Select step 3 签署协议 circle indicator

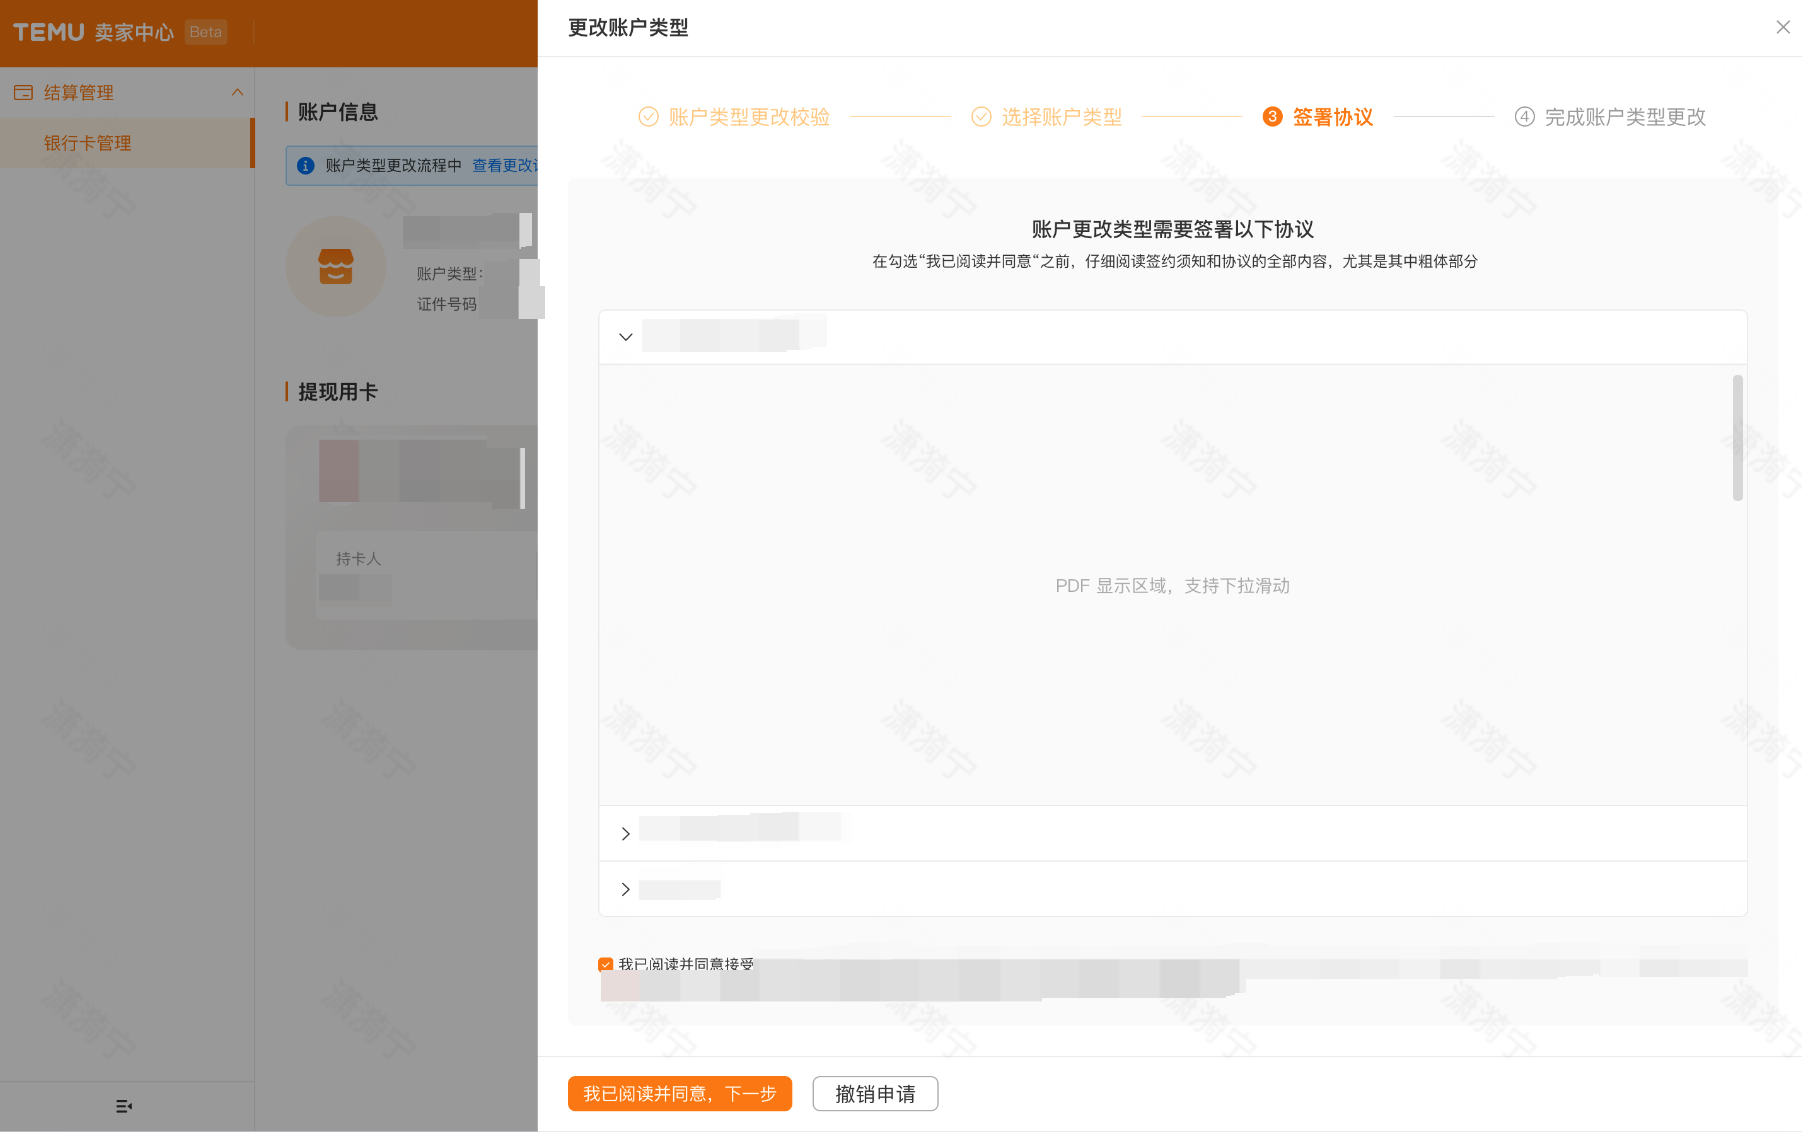click(x=1272, y=116)
